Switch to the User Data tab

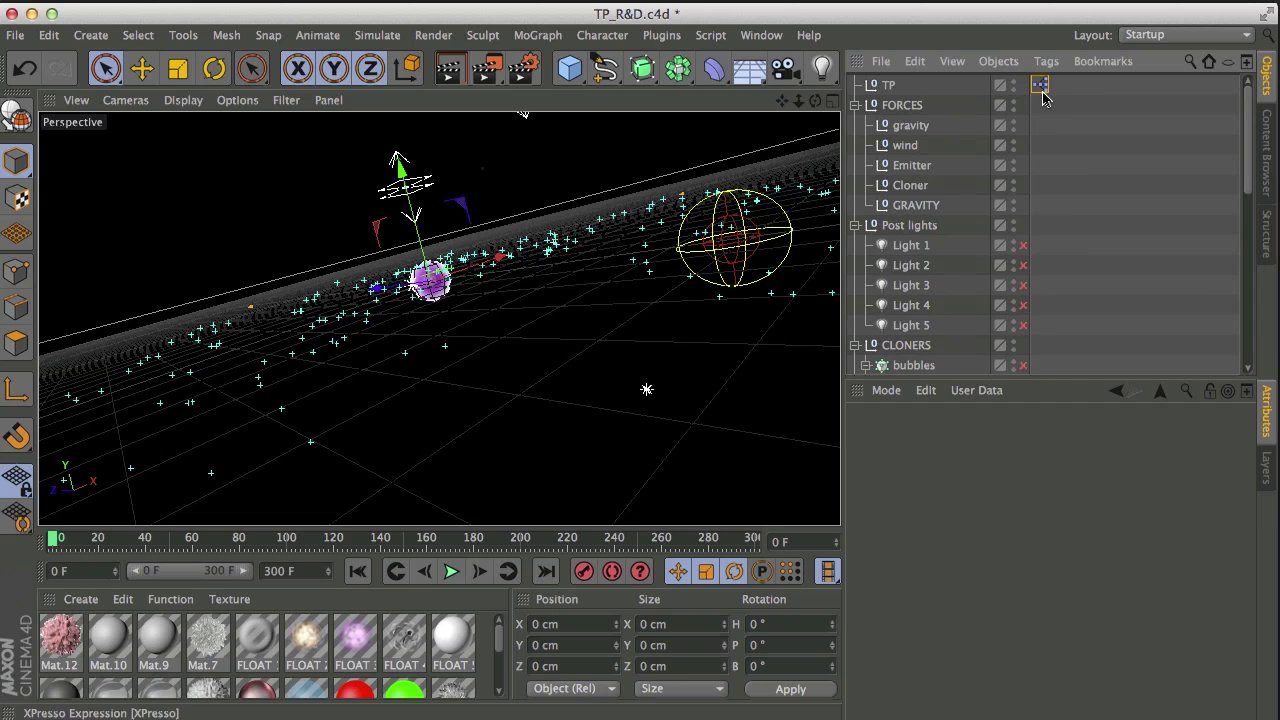pyautogui.click(x=976, y=390)
